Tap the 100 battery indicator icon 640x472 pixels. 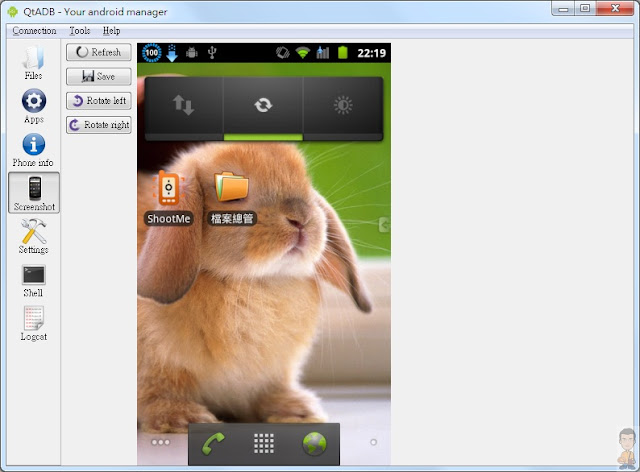[151, 53]
